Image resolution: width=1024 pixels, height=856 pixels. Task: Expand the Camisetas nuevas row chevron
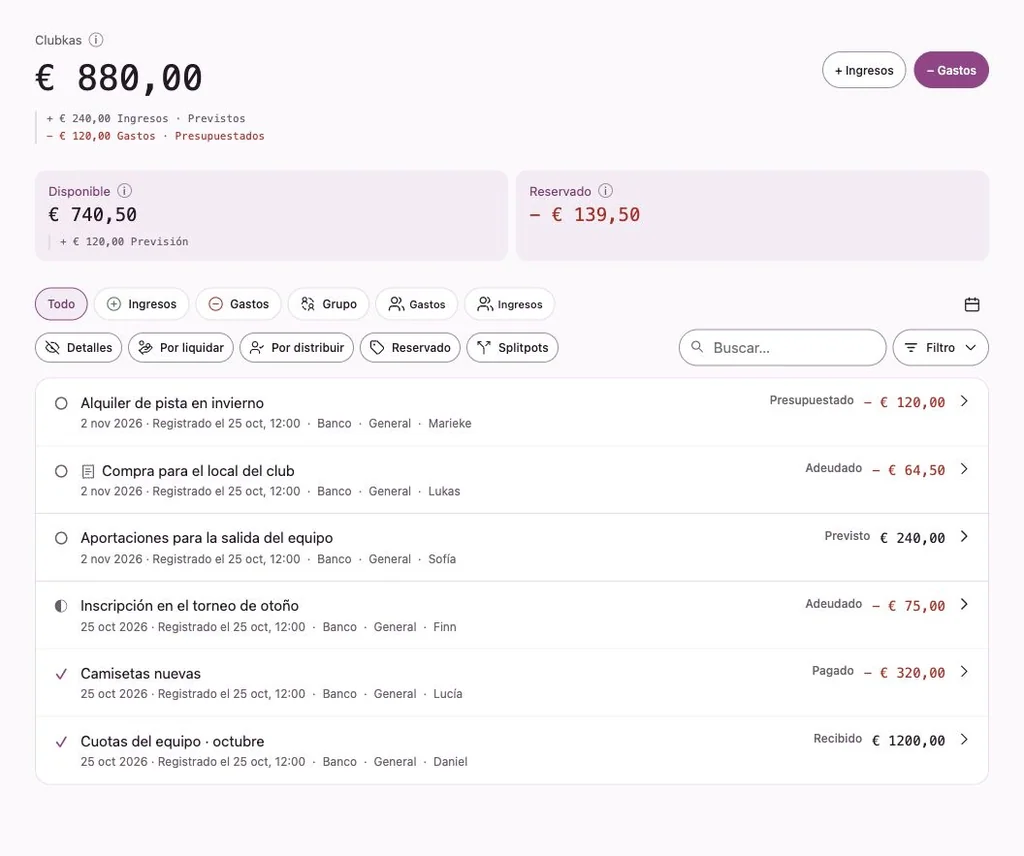click(x=965, y=671)
